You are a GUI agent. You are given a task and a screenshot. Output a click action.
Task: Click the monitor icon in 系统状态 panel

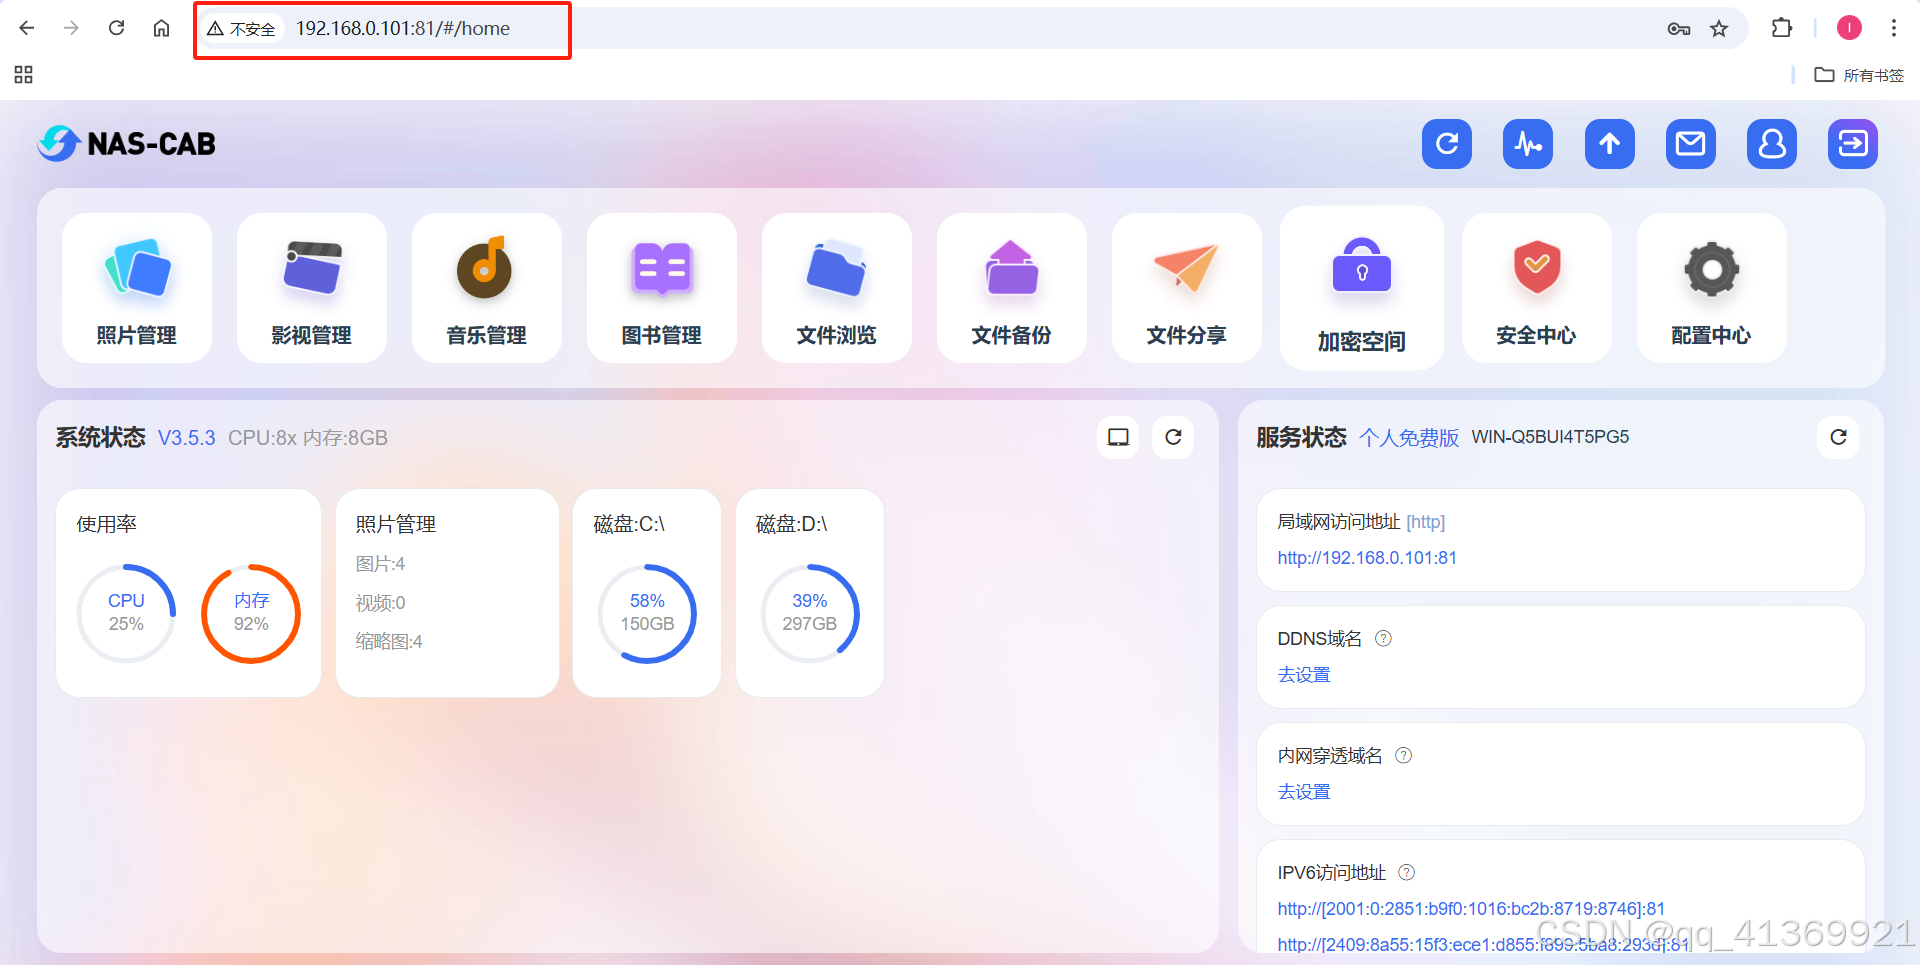click(x=1118, y=437)
